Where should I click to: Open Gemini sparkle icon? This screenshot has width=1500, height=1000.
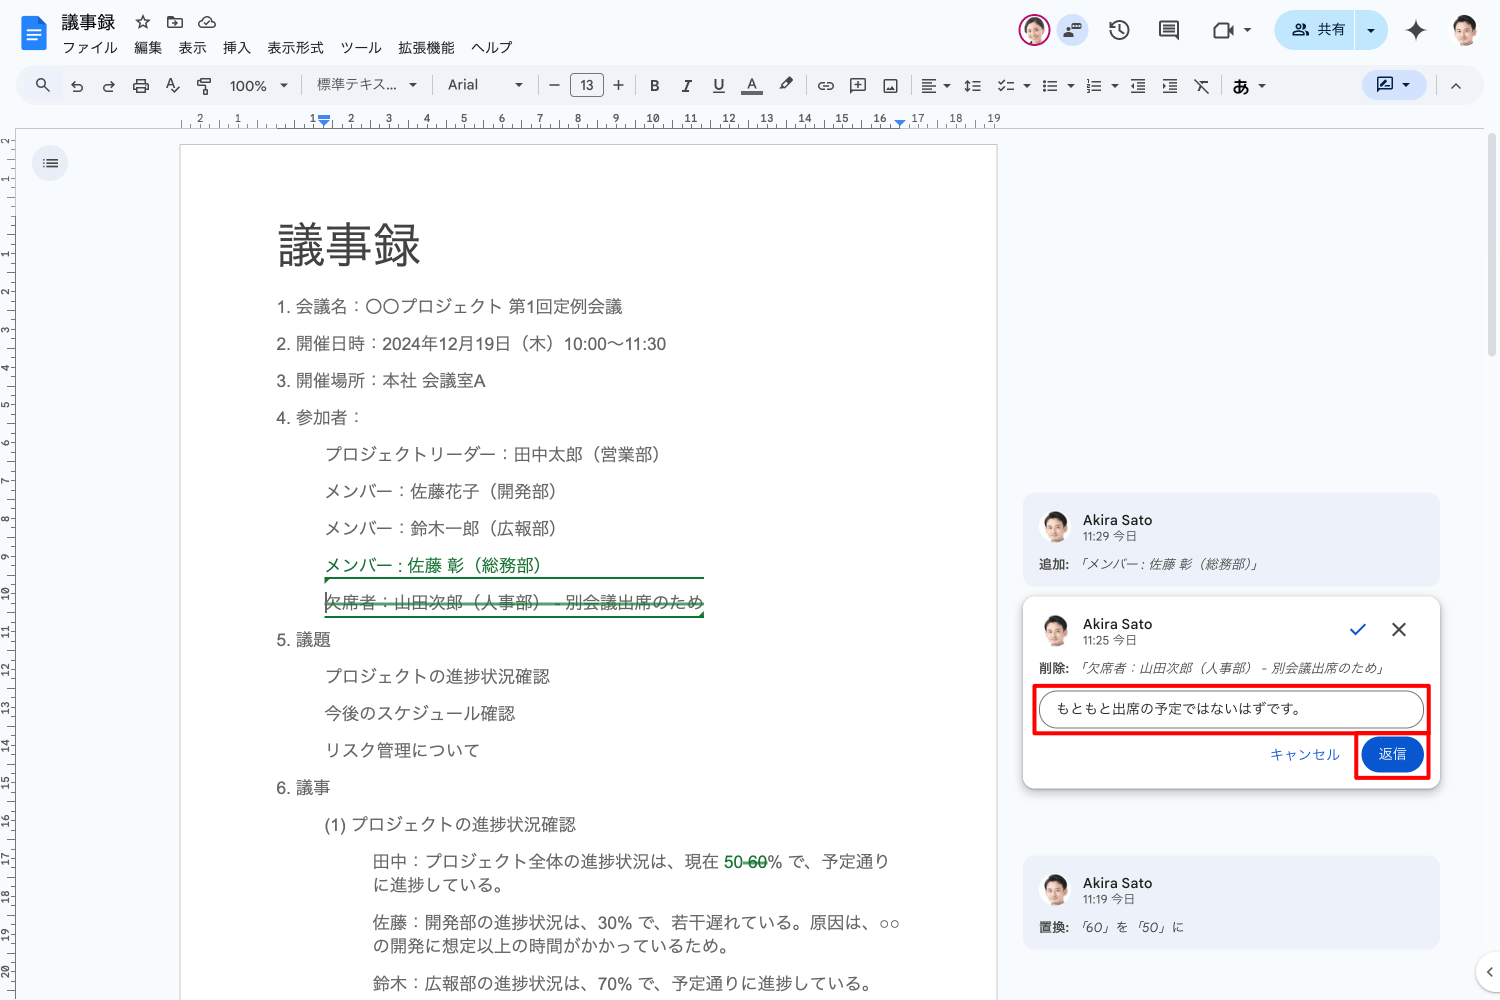1416,30
